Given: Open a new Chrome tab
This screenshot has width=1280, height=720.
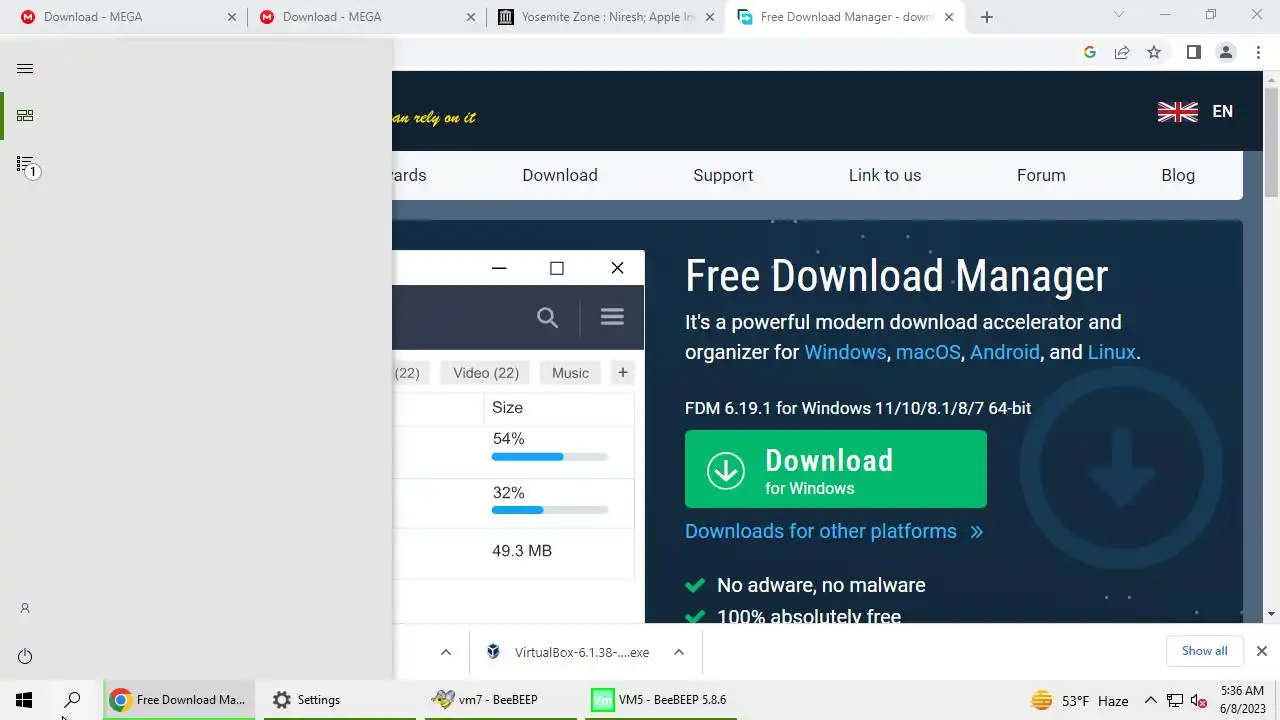Looking at the screenshot, I should click(x=987, y=17).
